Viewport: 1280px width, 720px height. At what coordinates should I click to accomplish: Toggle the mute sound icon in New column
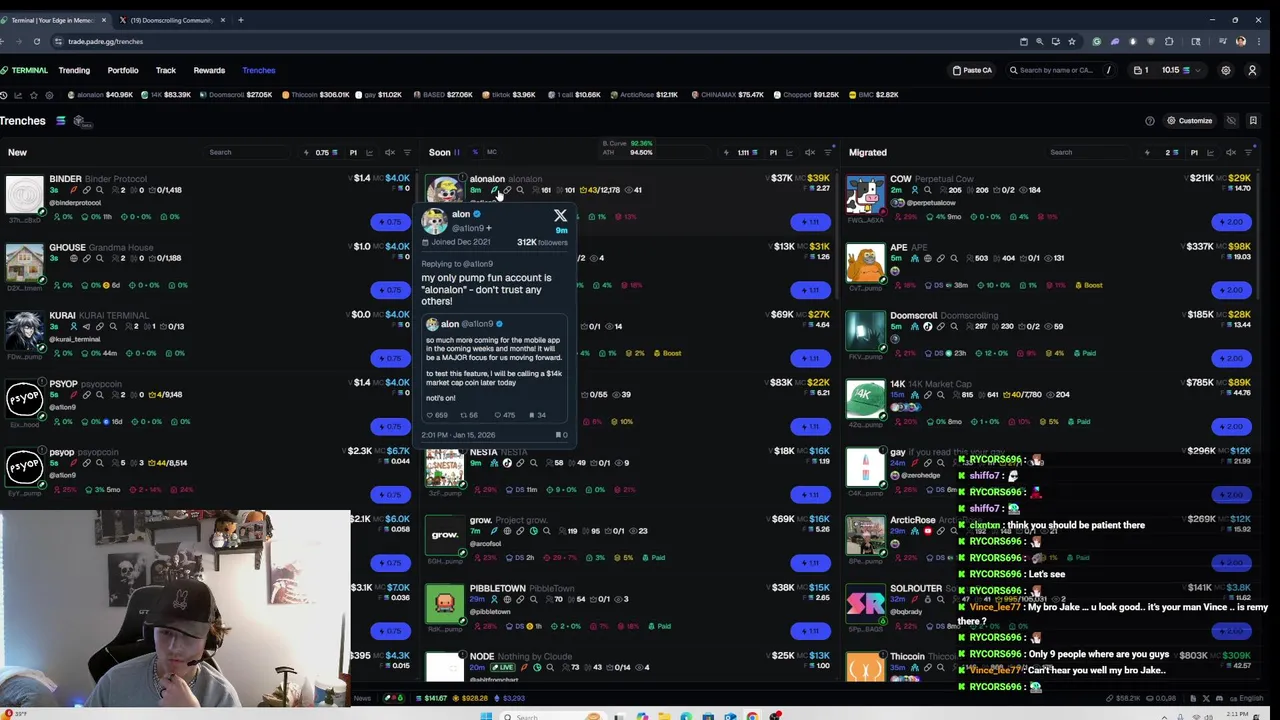pyautogui.click(x=390, y=152)
